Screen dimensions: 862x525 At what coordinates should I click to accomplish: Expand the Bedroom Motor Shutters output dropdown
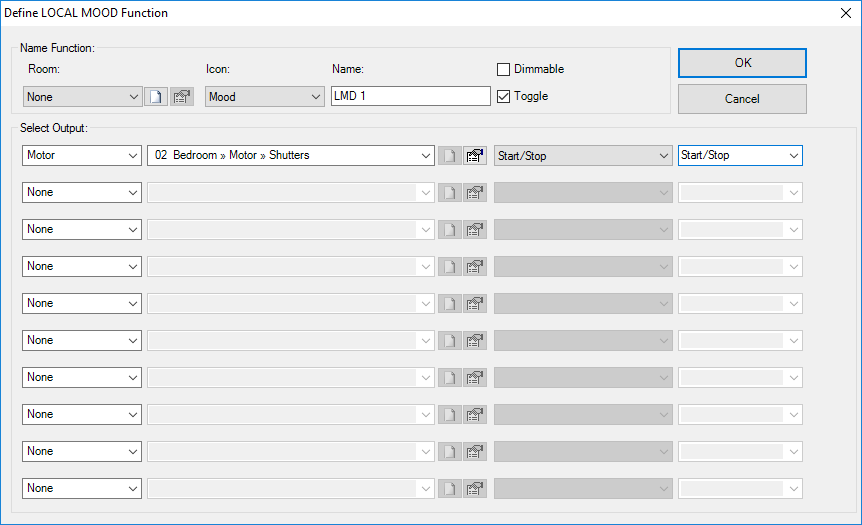coord(290,156)
